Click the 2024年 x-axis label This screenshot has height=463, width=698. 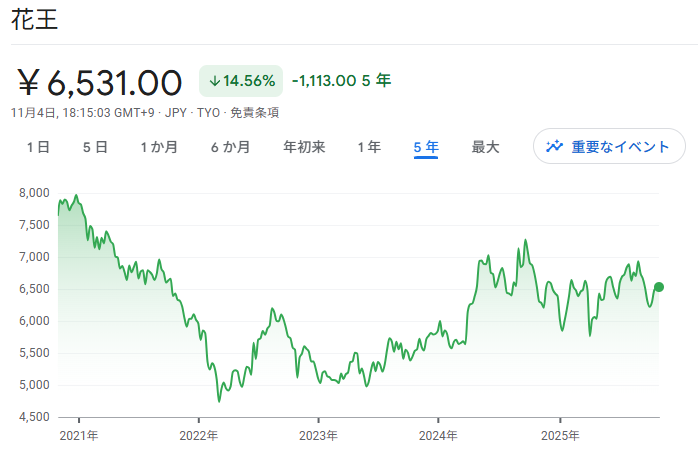(x=438, y=436)
